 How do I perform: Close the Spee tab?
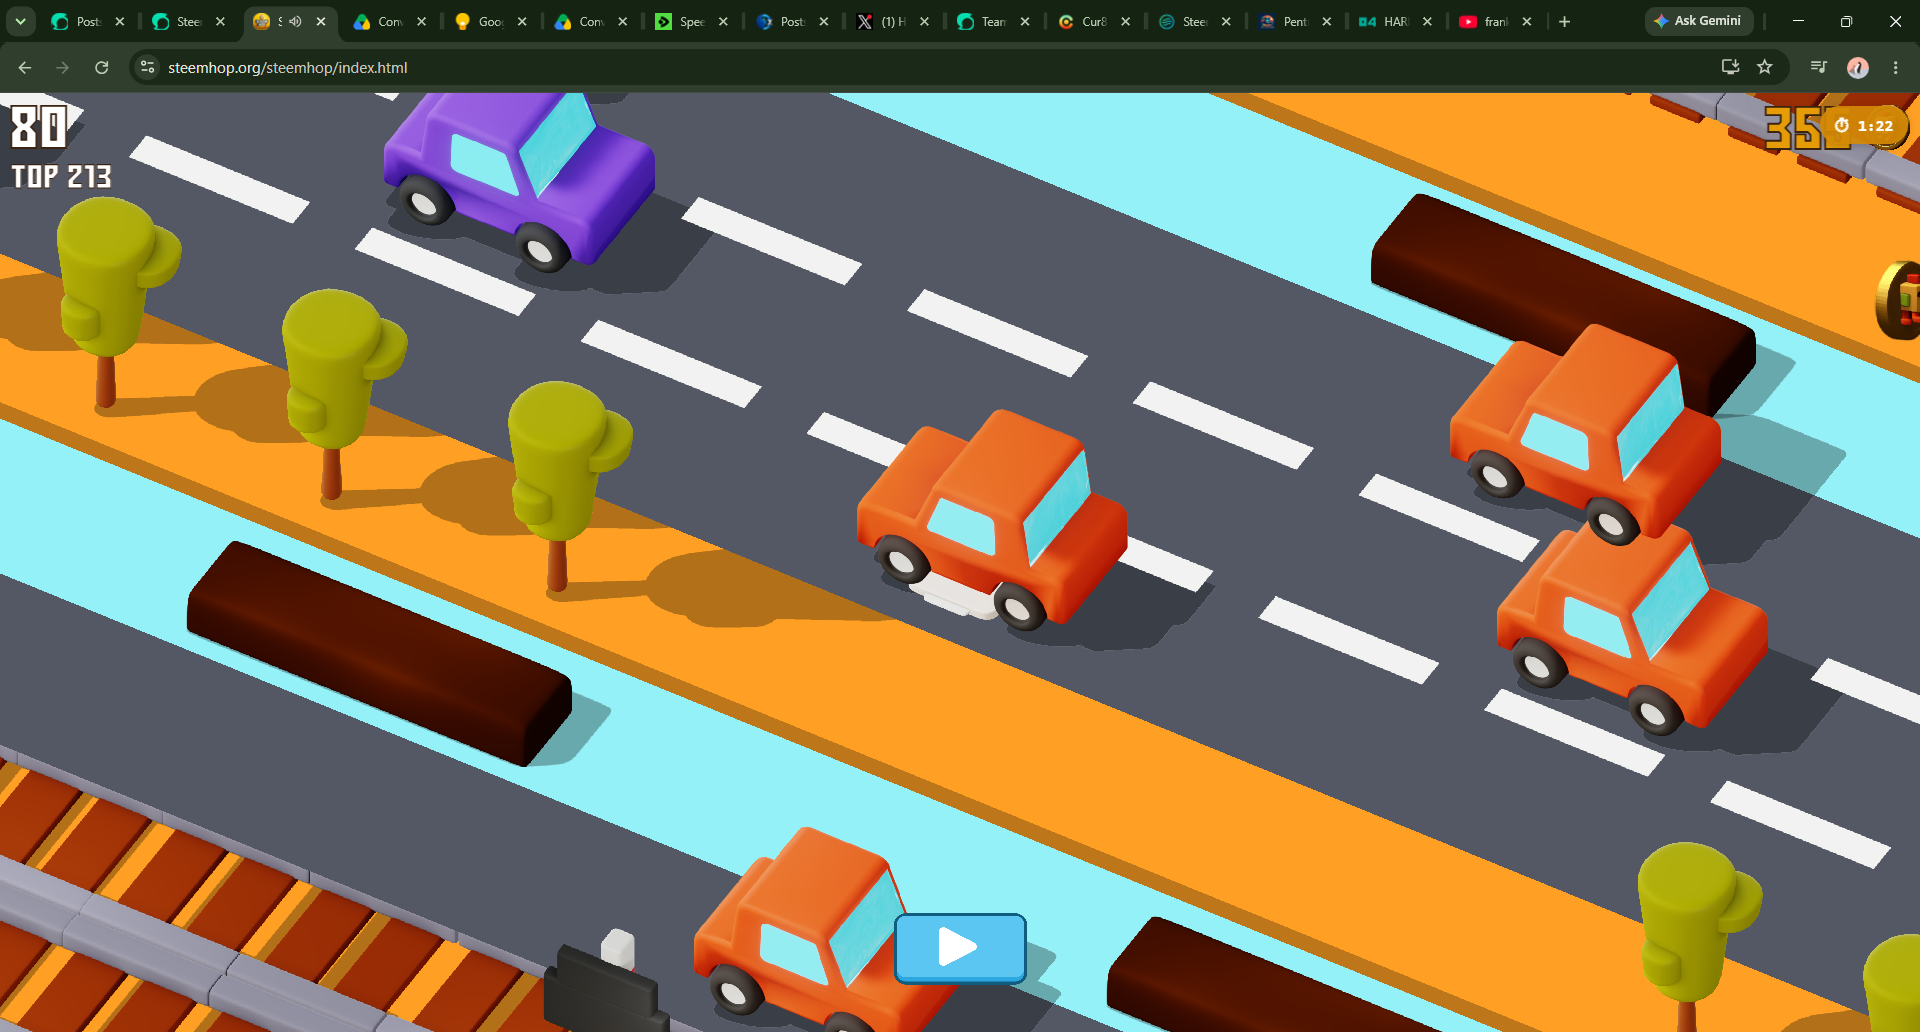(723, 21)
